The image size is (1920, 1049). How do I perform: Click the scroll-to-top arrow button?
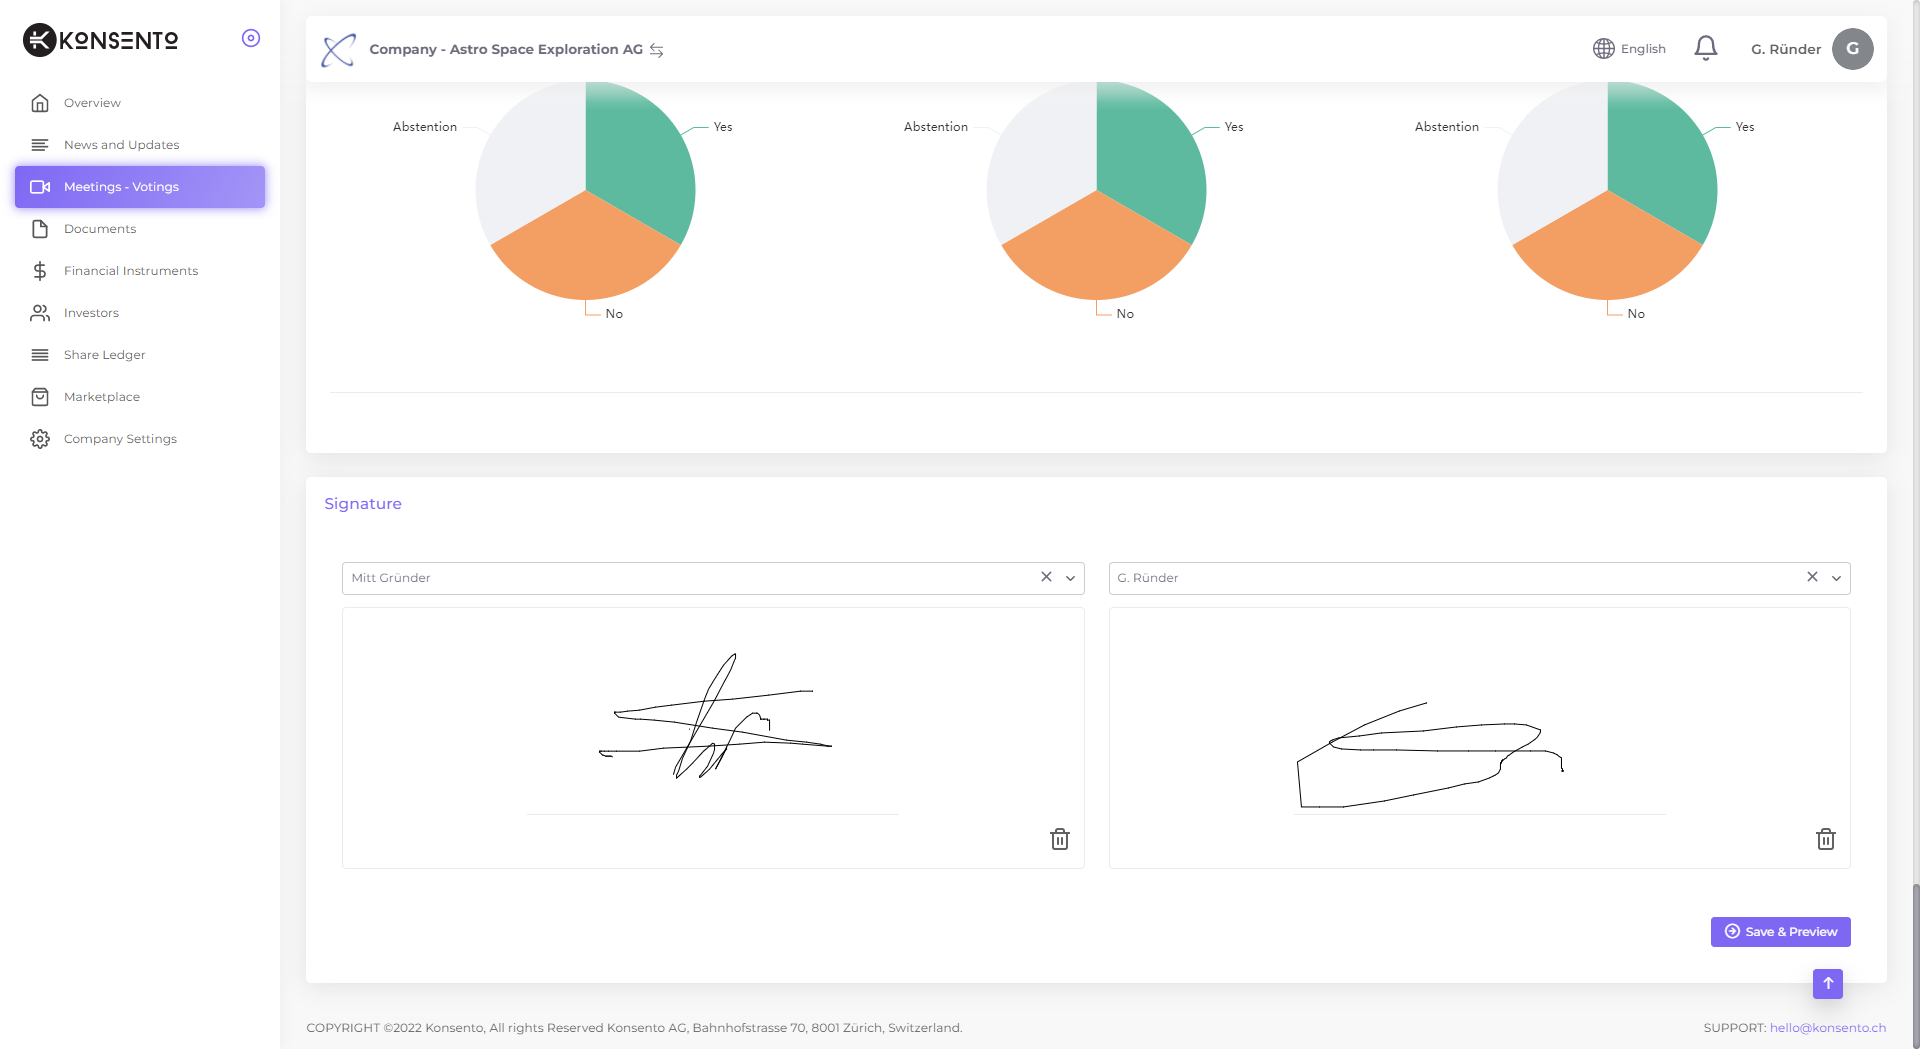1827,983
